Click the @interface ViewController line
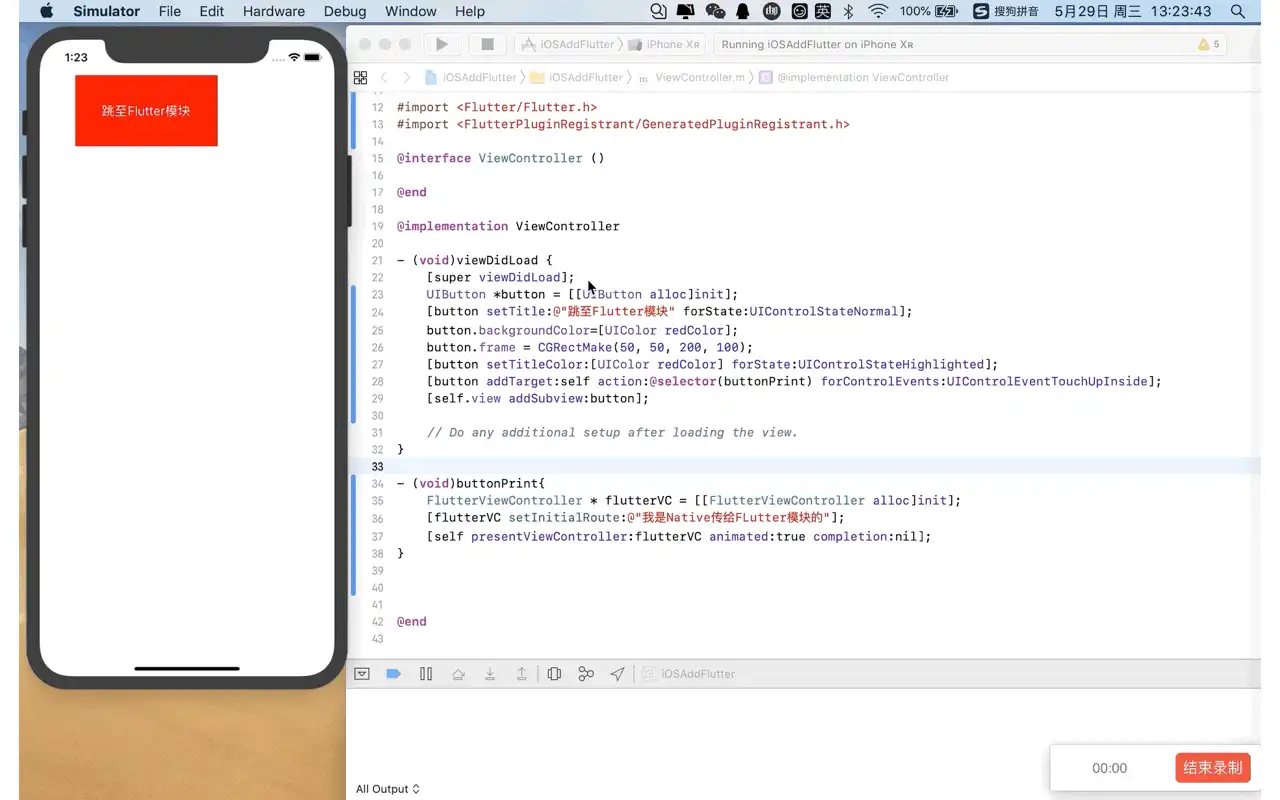This screenshot has width=1280, height=800. [500, 158]
